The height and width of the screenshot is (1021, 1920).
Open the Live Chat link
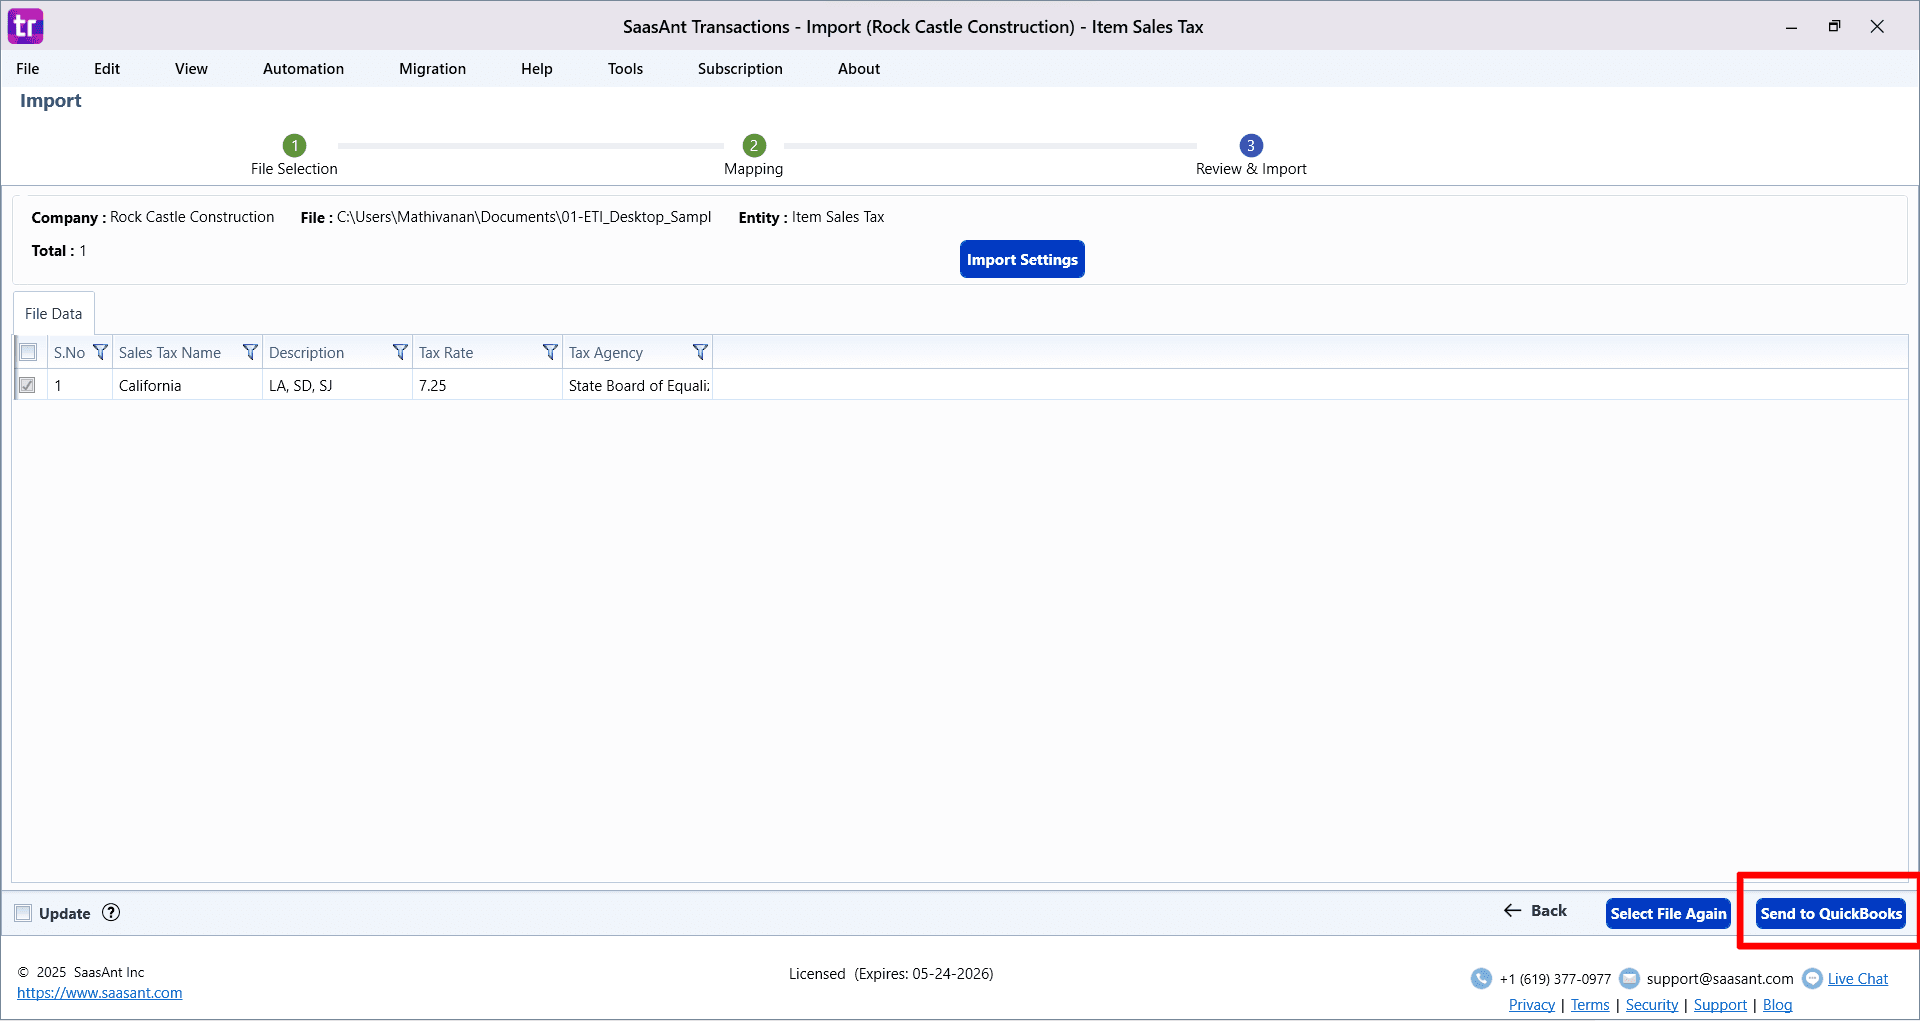(x=1858, y=979)
